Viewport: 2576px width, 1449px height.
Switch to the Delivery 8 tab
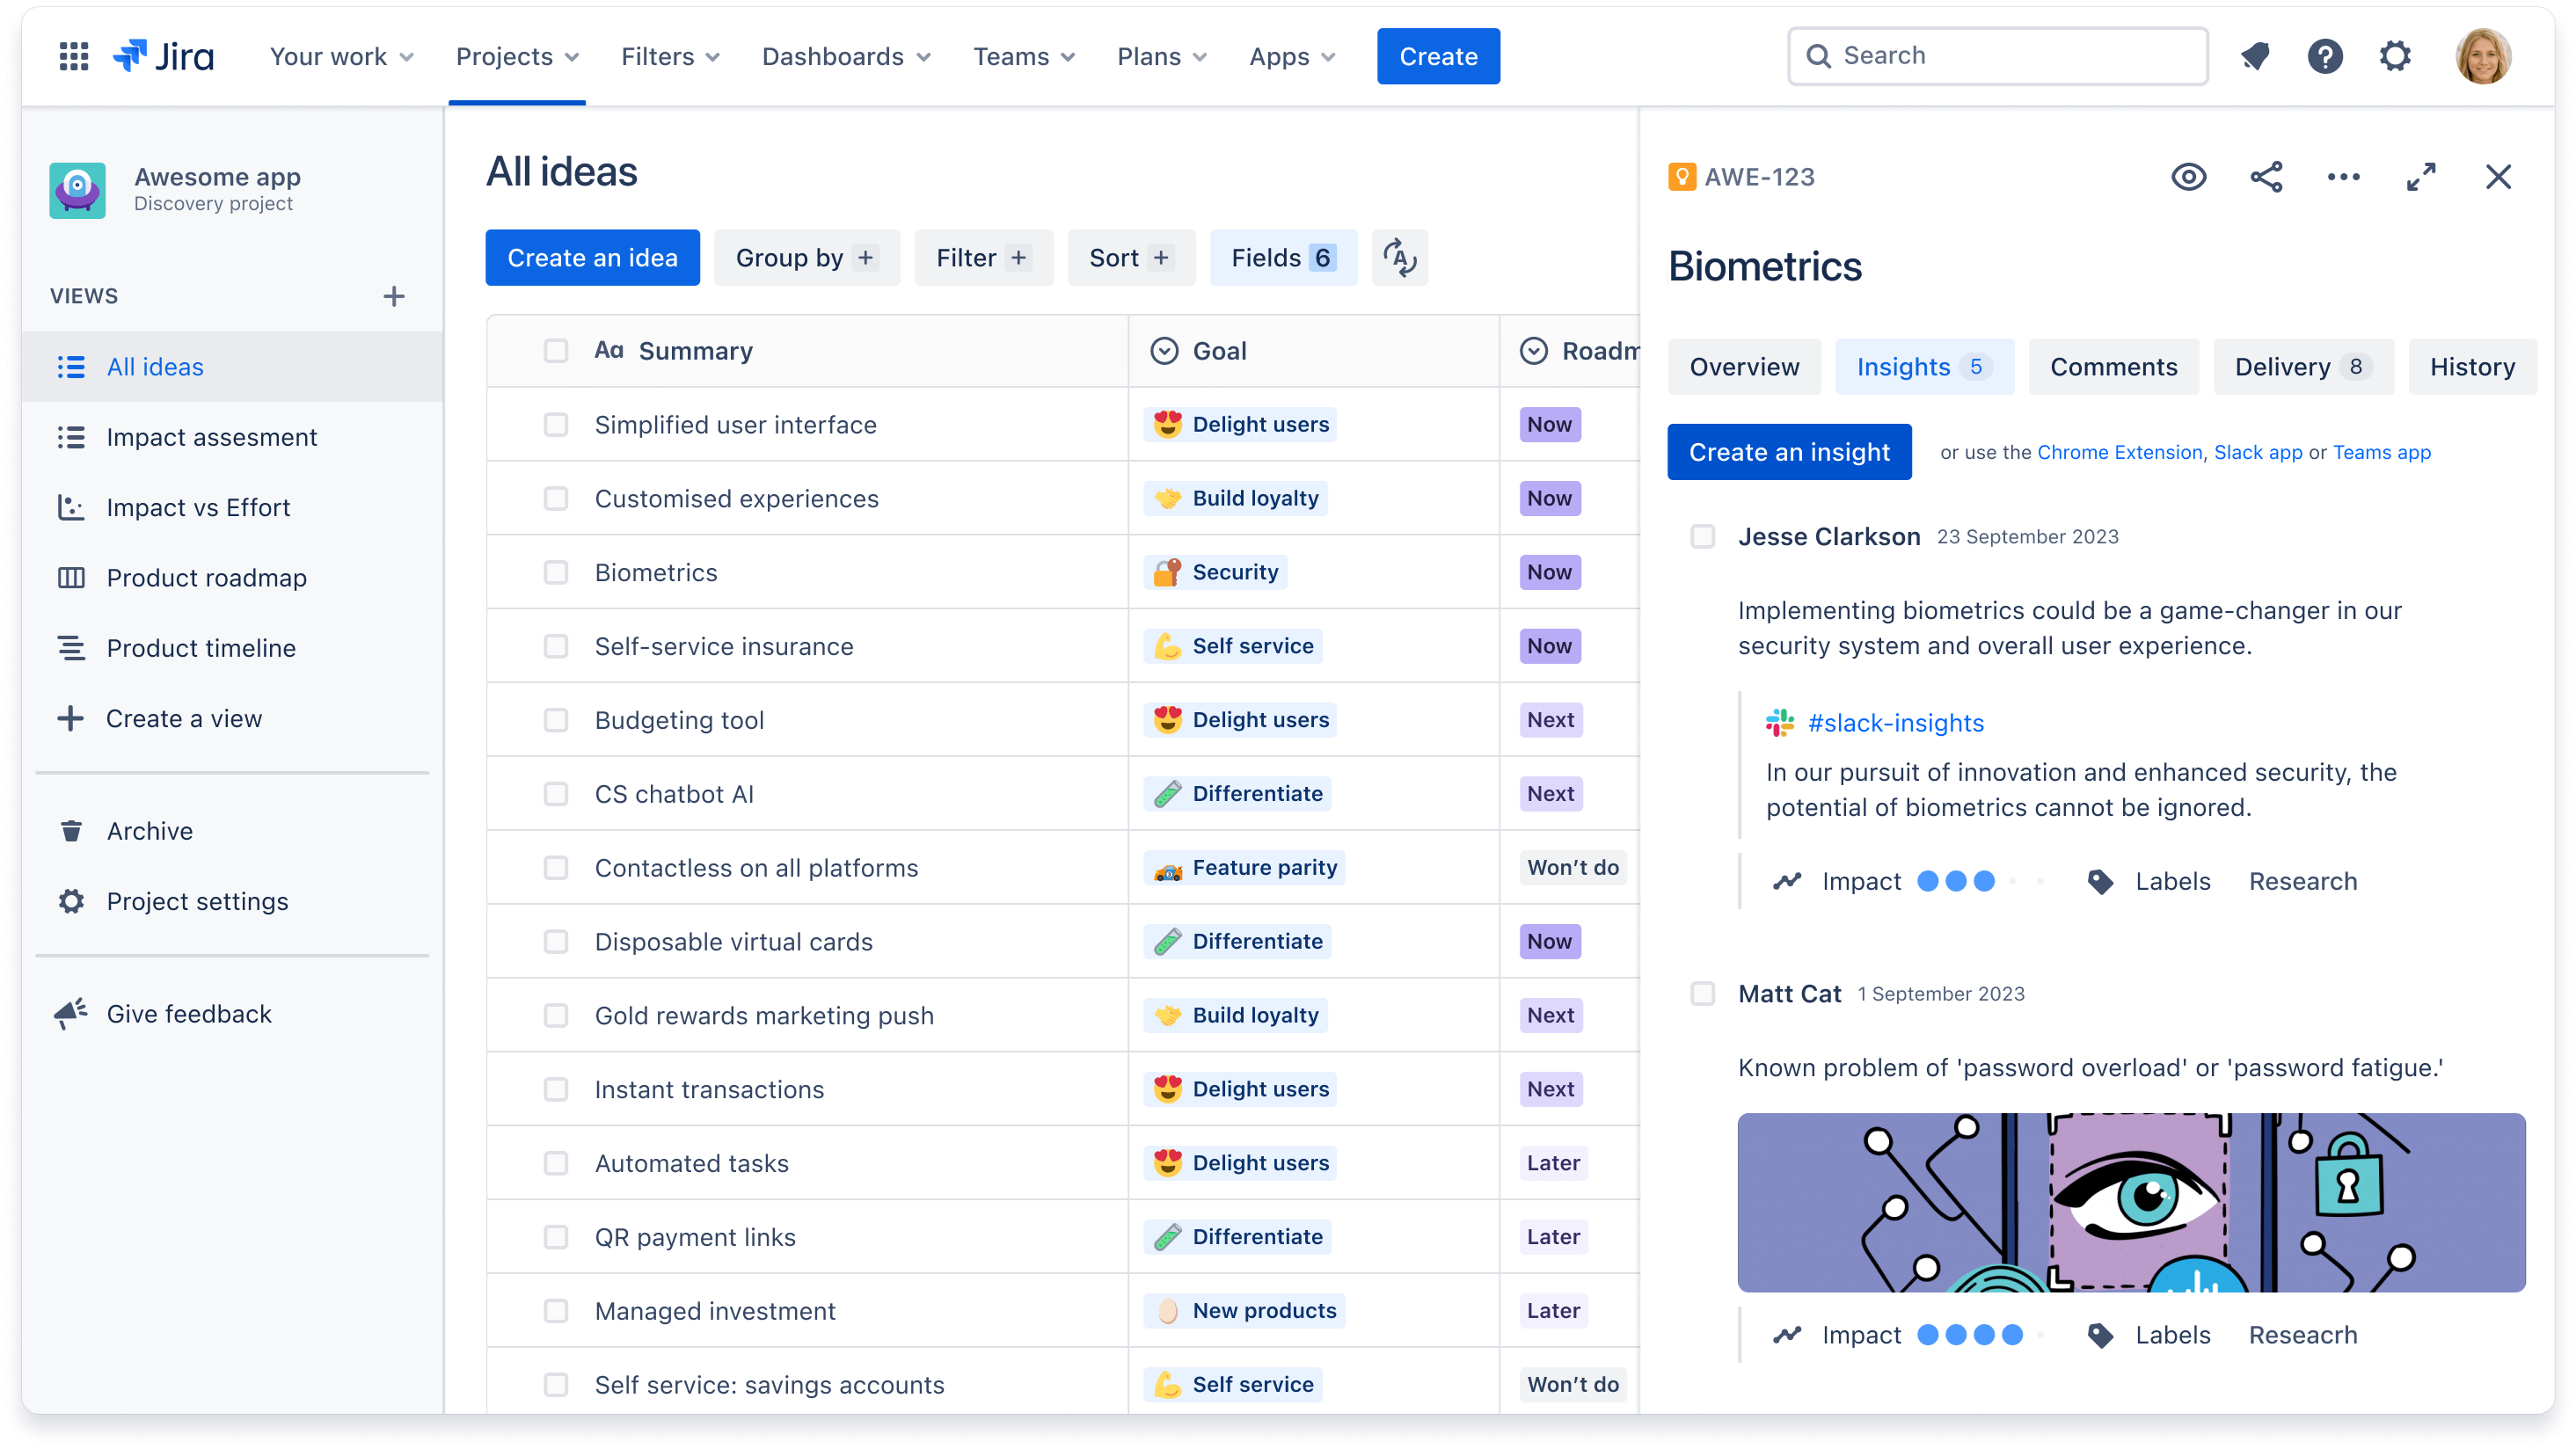coord(2300,367)
